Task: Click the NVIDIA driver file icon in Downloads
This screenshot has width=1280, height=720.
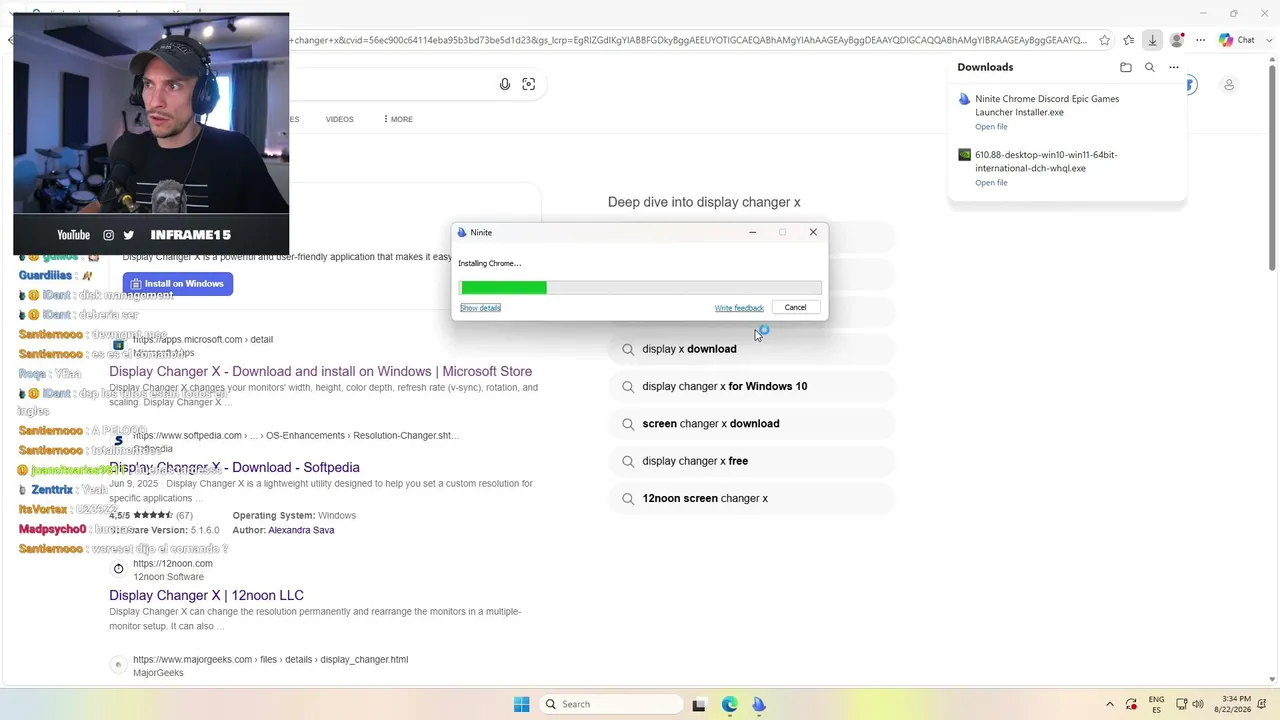Action: pyautogui.click(x=964, y=155)
